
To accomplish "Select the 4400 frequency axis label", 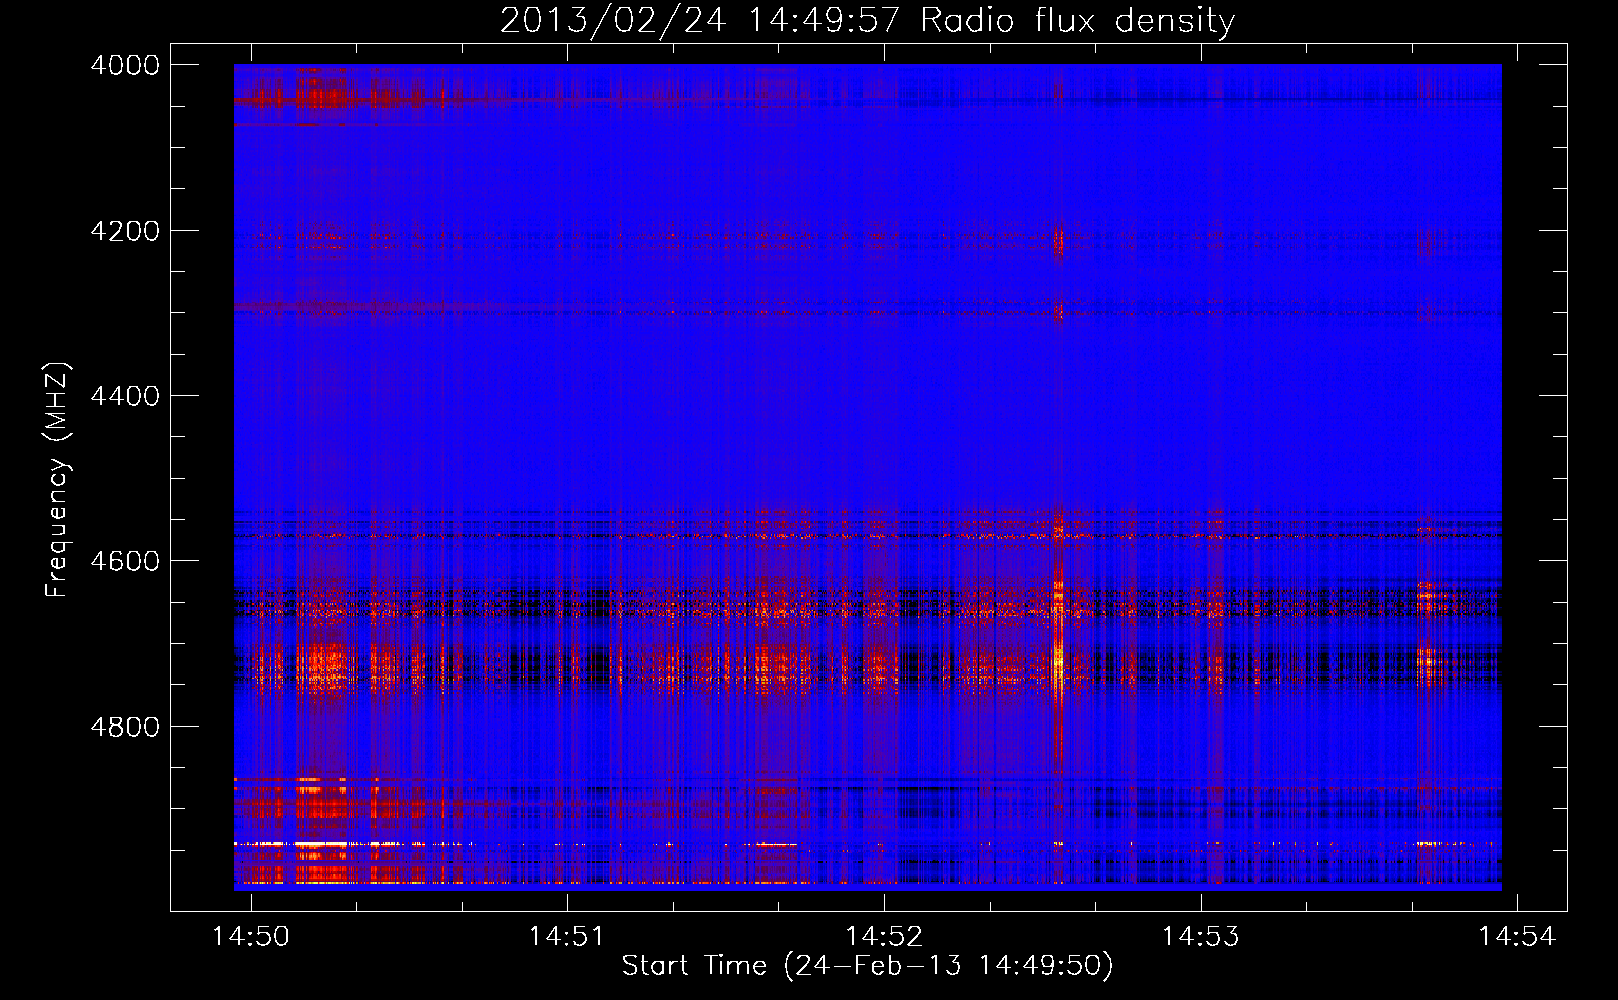I will 125,396.
